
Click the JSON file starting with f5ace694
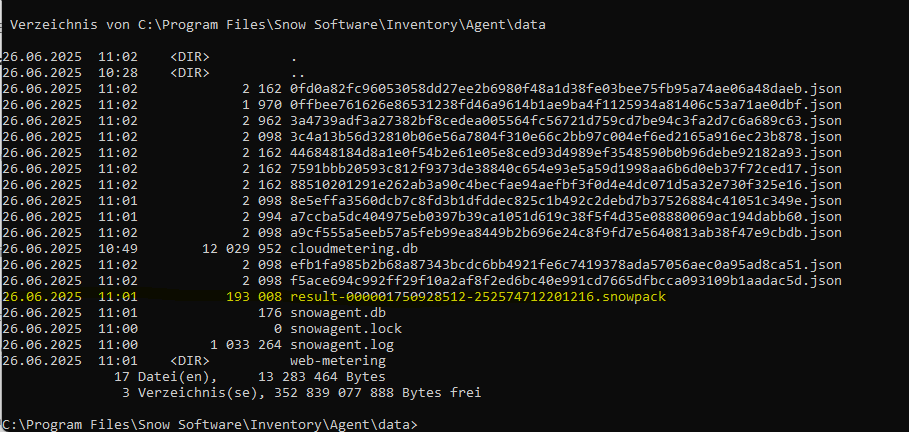click(x=565, y=280)
